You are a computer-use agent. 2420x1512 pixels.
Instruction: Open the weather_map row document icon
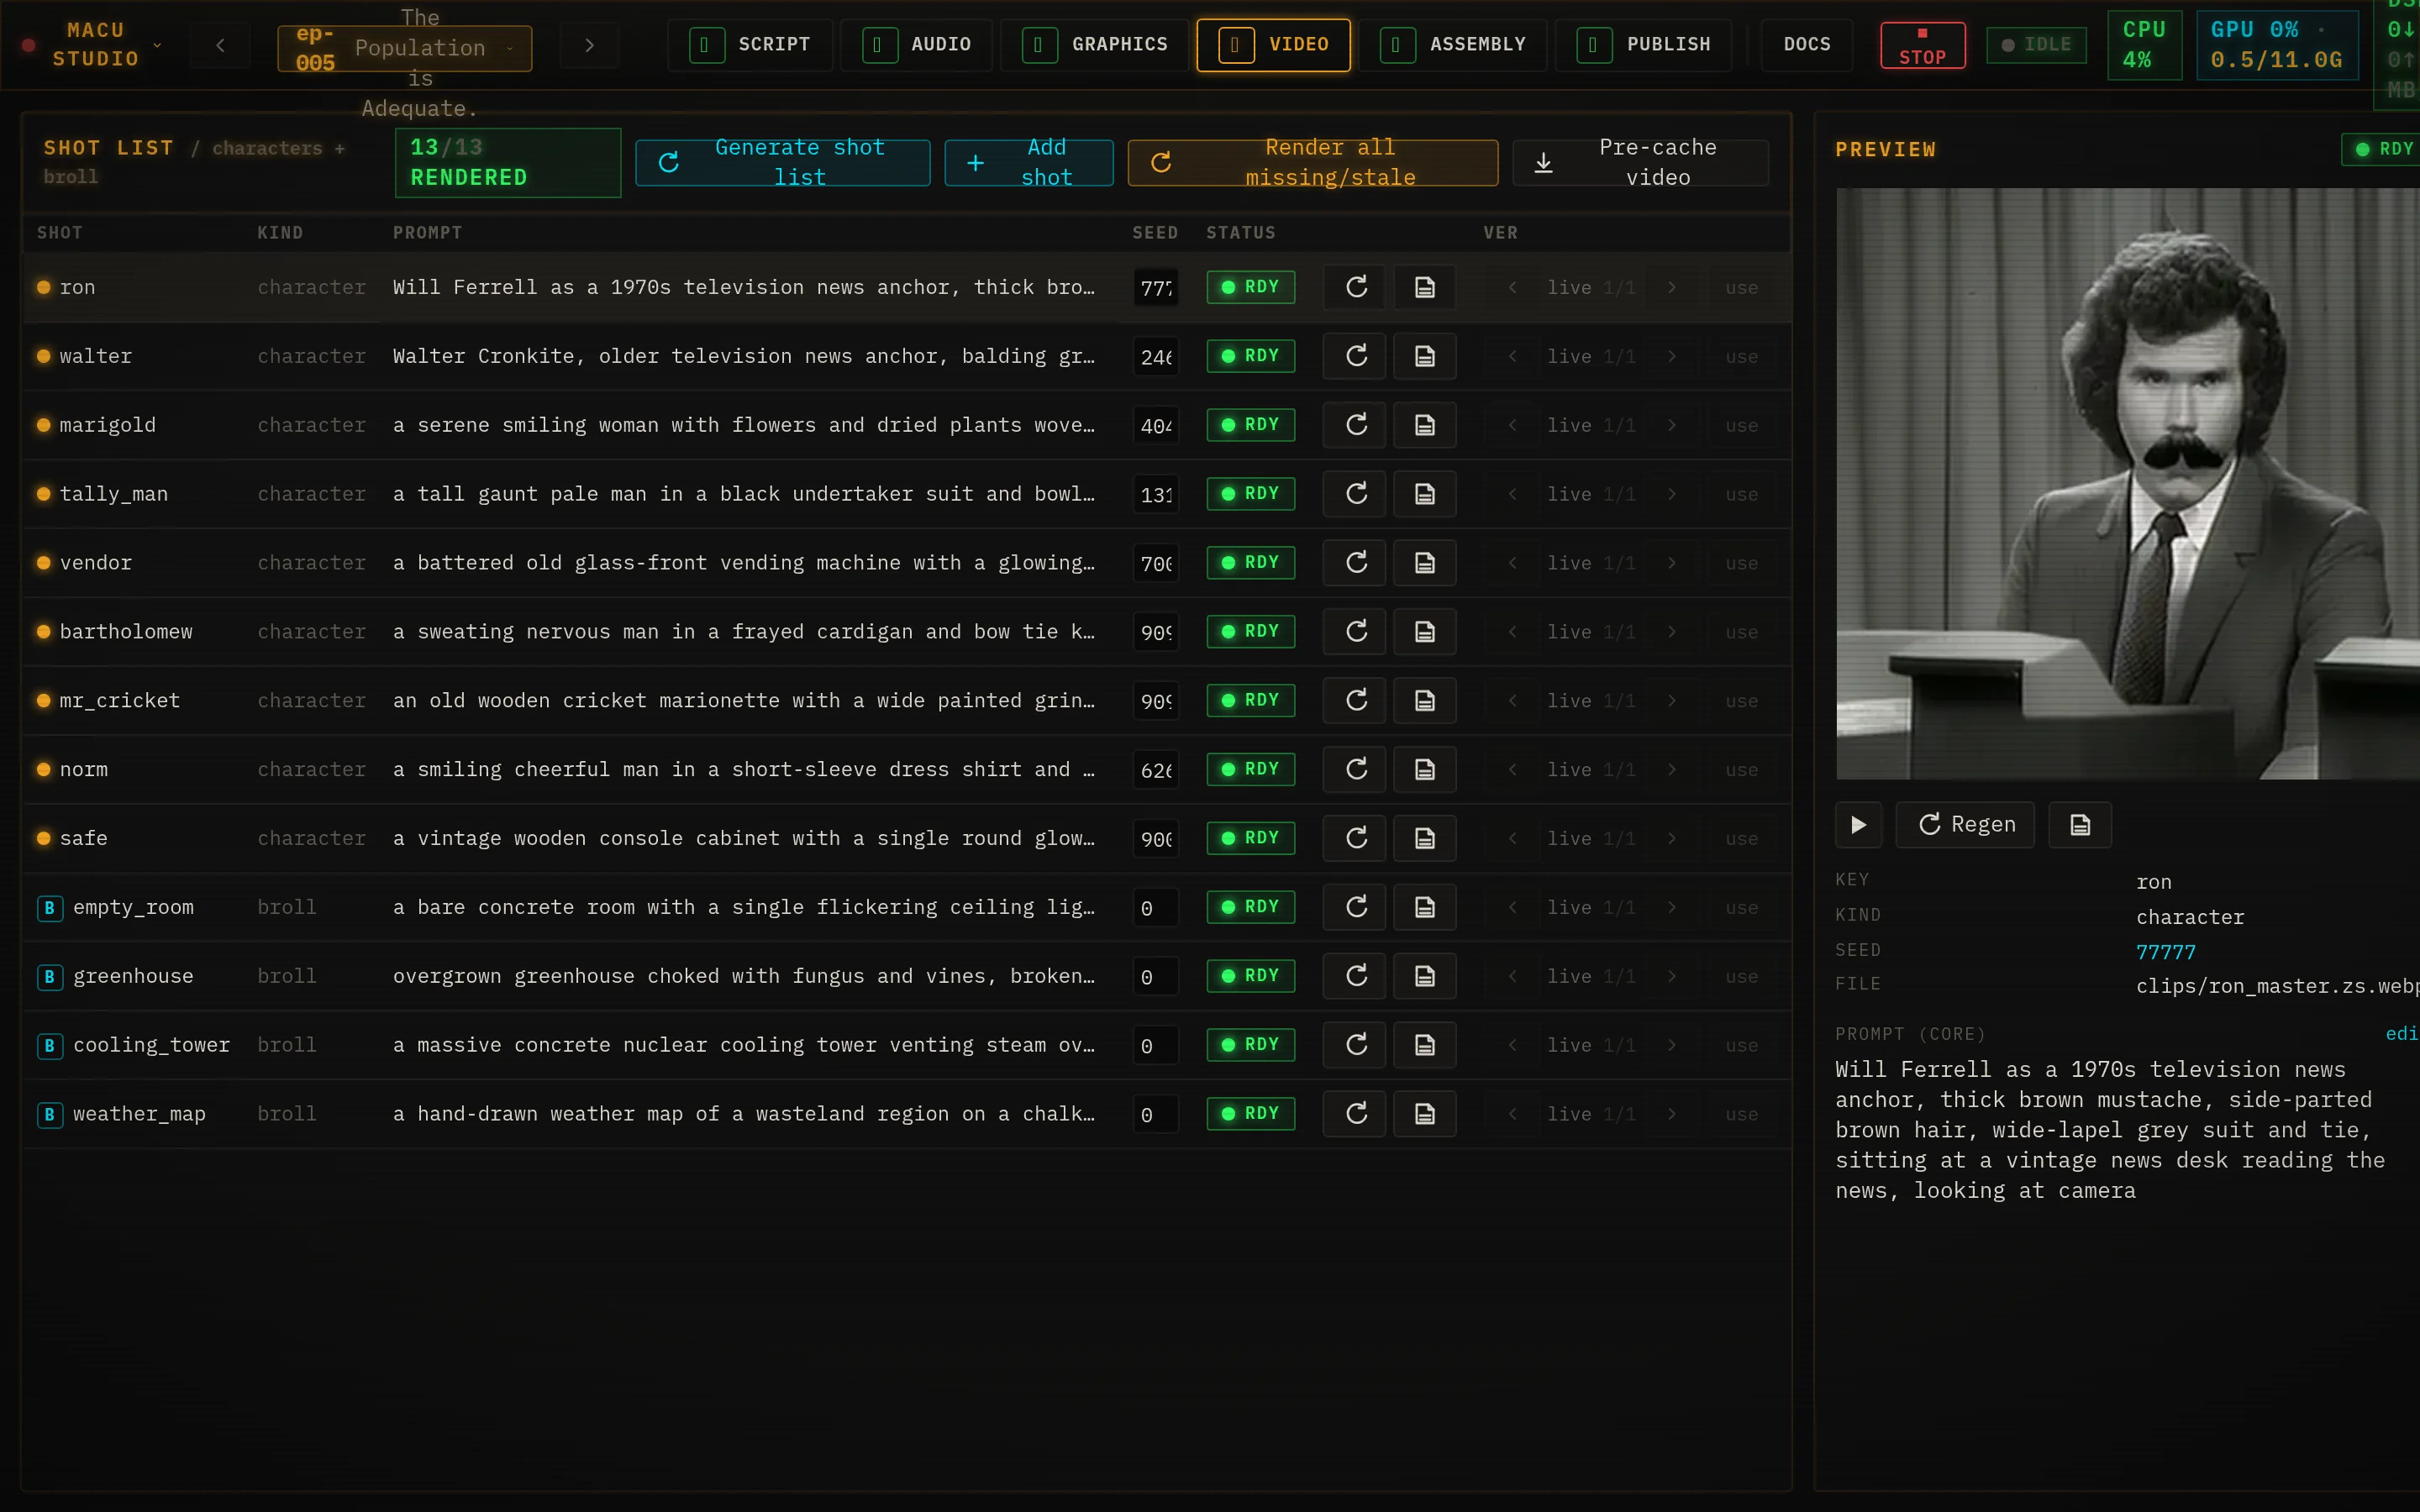point(1424,1114)
